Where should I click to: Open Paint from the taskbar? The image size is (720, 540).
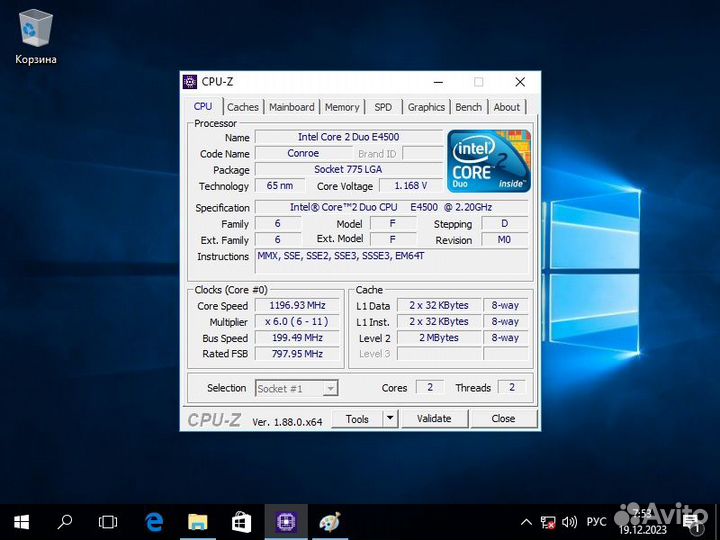pyautogui.click(x=329, y=522)
